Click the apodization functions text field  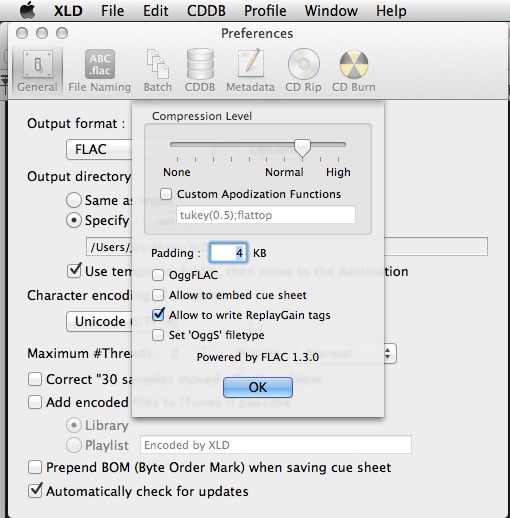point(266,215)
